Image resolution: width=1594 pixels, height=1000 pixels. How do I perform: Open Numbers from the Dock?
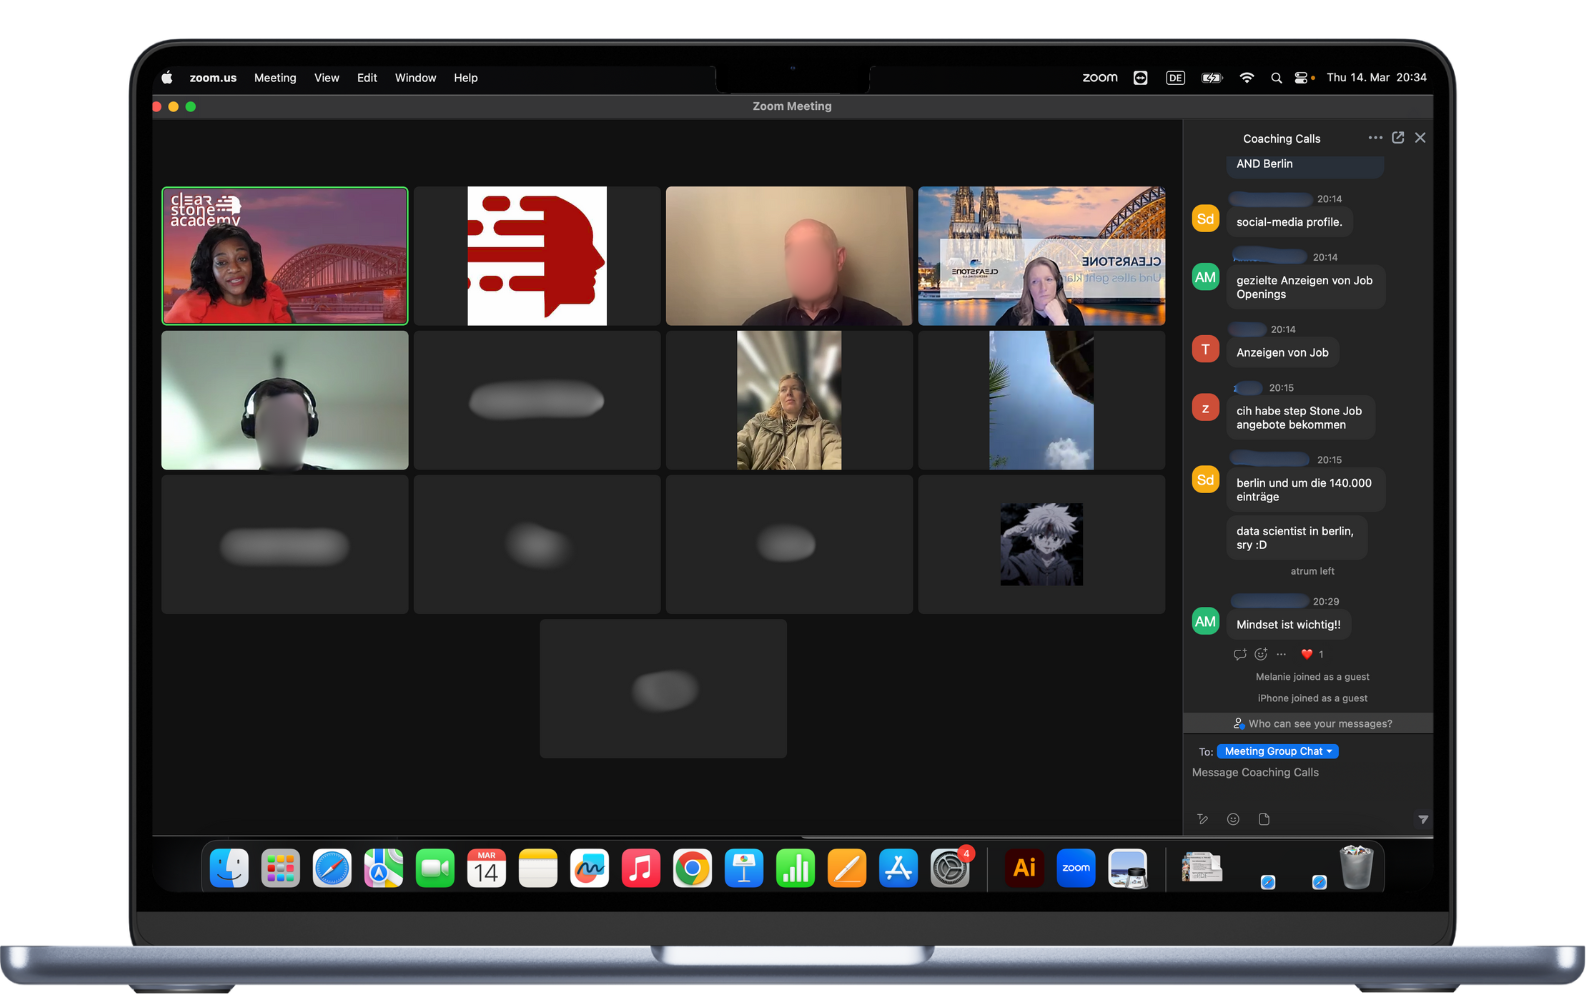click(796, 868)
